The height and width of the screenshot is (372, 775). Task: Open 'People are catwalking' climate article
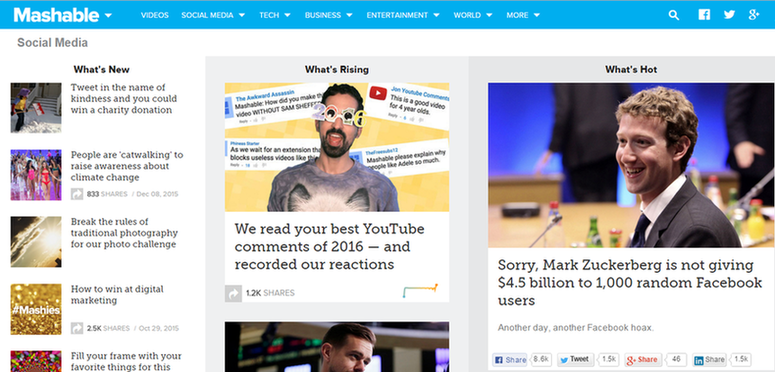[127, 166]
